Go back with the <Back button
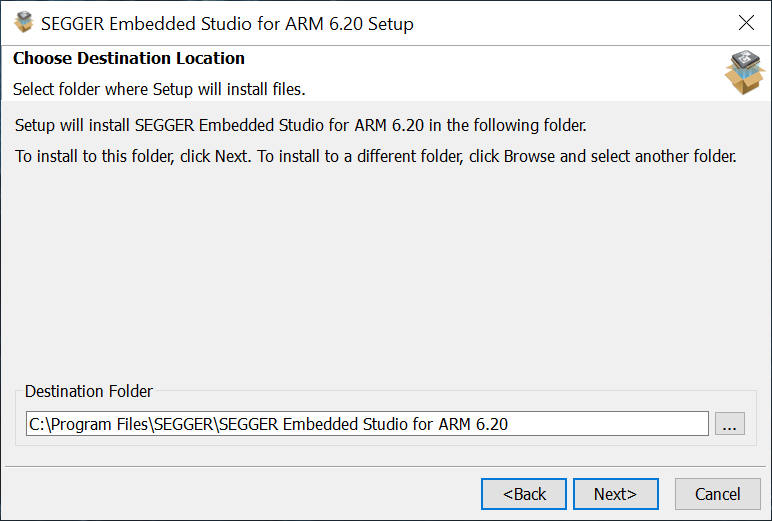Viewport: 772px width, 521px height. pos(524,494)
